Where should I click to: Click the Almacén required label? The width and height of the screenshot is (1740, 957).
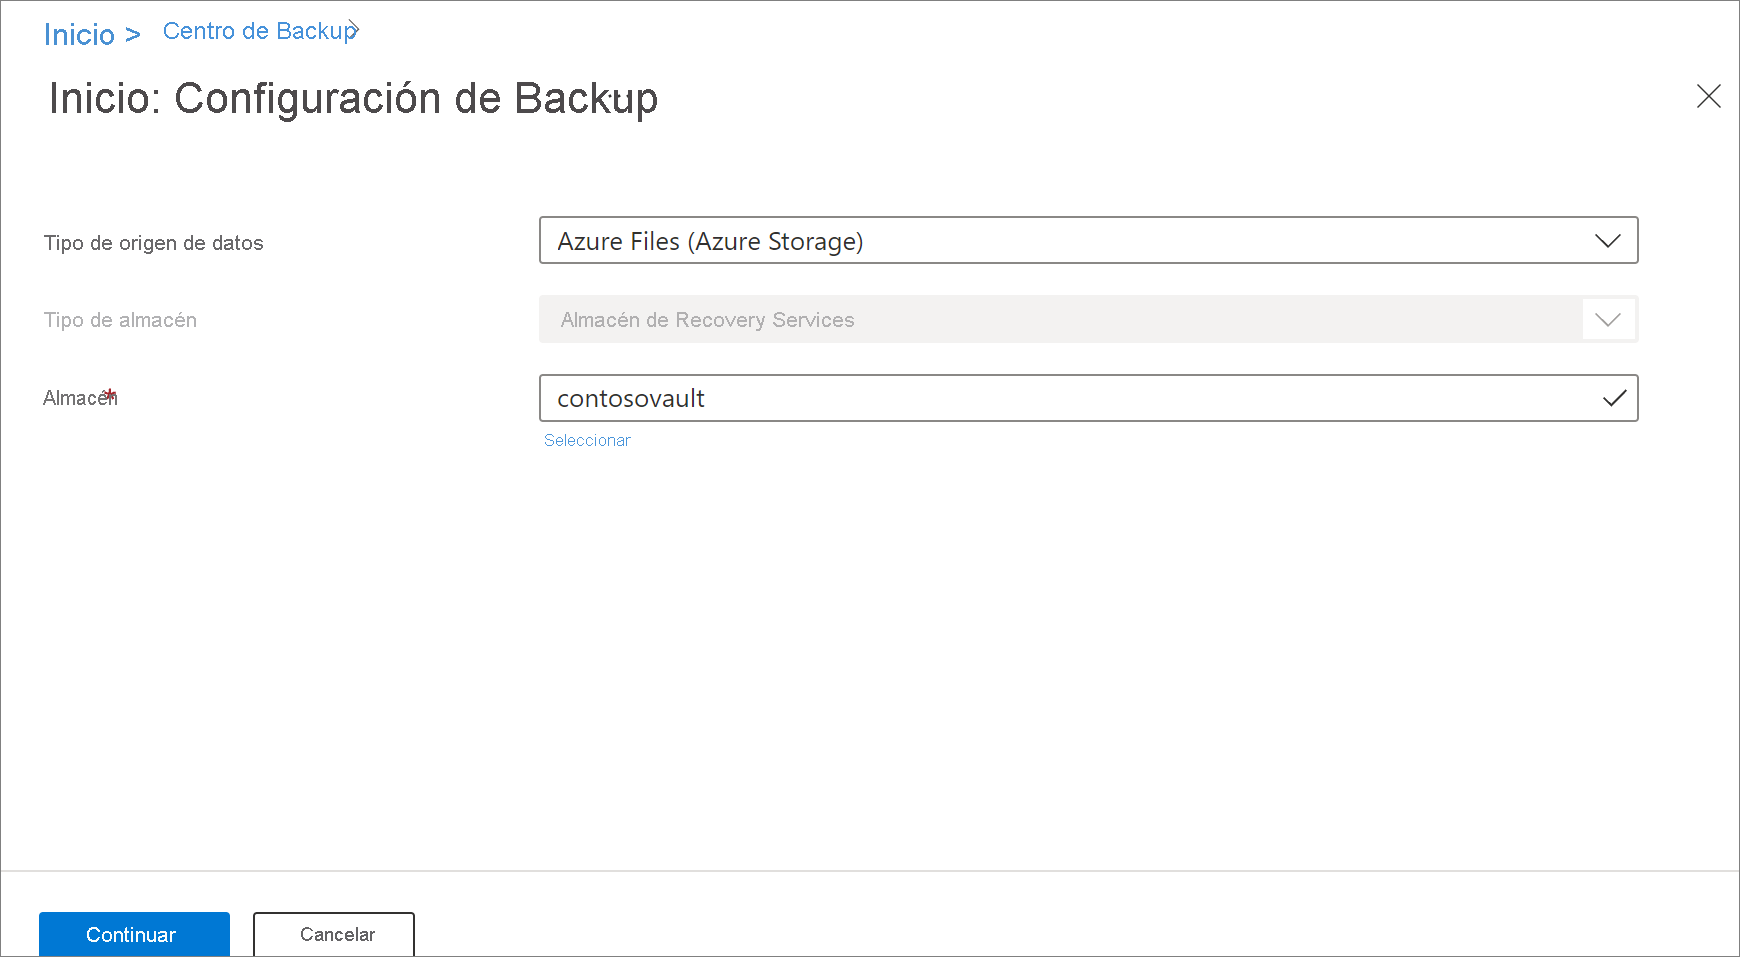(80, 398)
